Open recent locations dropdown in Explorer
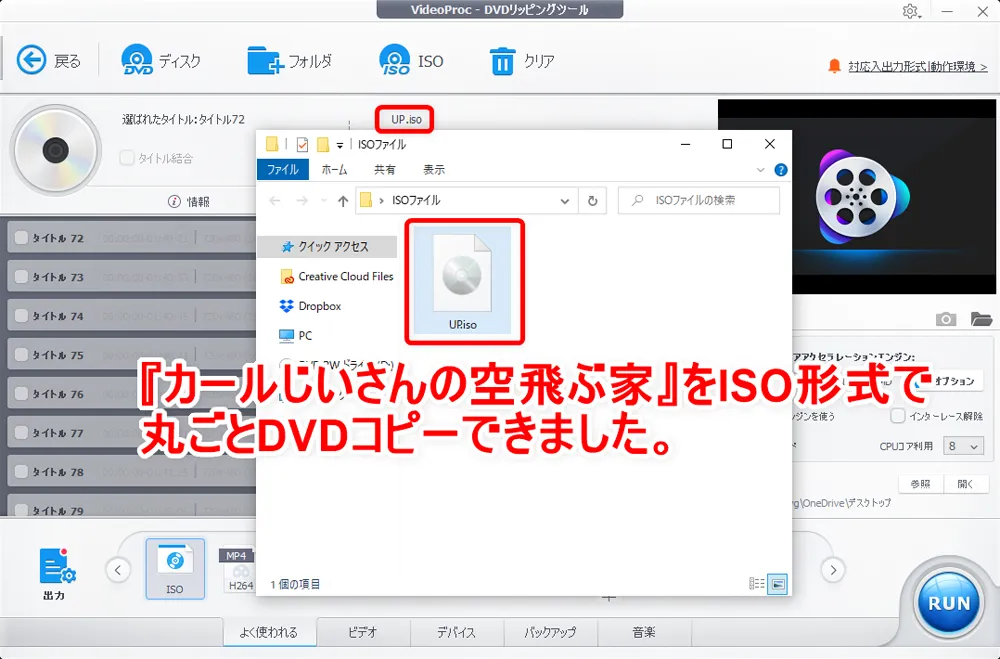The image size is (1000, 659). click(324, 201)
